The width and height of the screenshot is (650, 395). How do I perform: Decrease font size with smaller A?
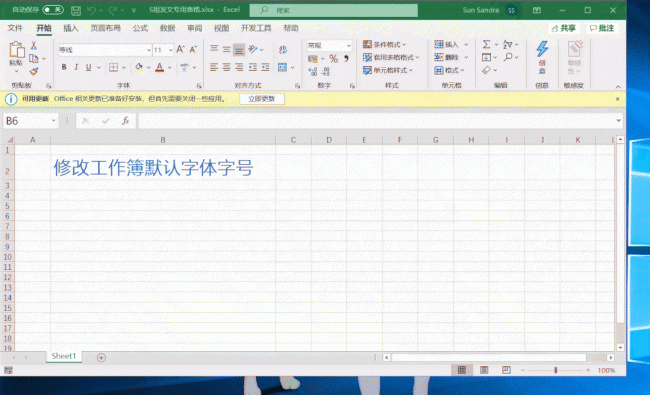[193, 49]
